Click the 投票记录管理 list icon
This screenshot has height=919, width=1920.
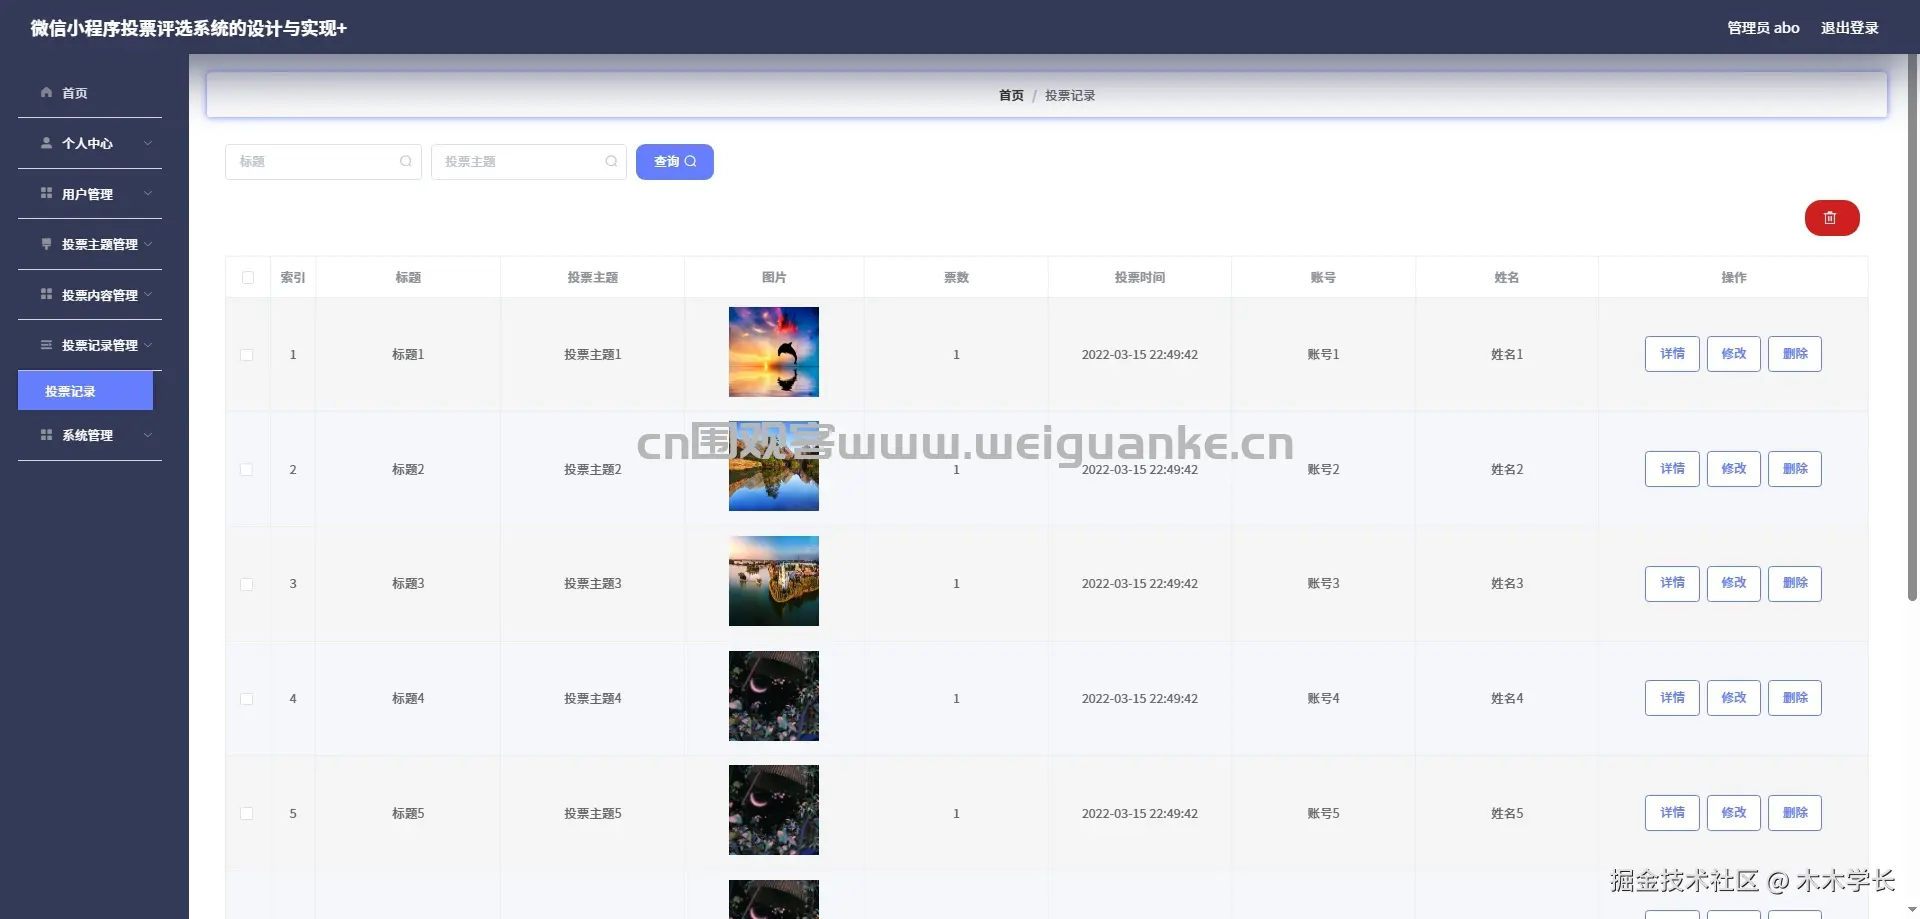(46, 345)
